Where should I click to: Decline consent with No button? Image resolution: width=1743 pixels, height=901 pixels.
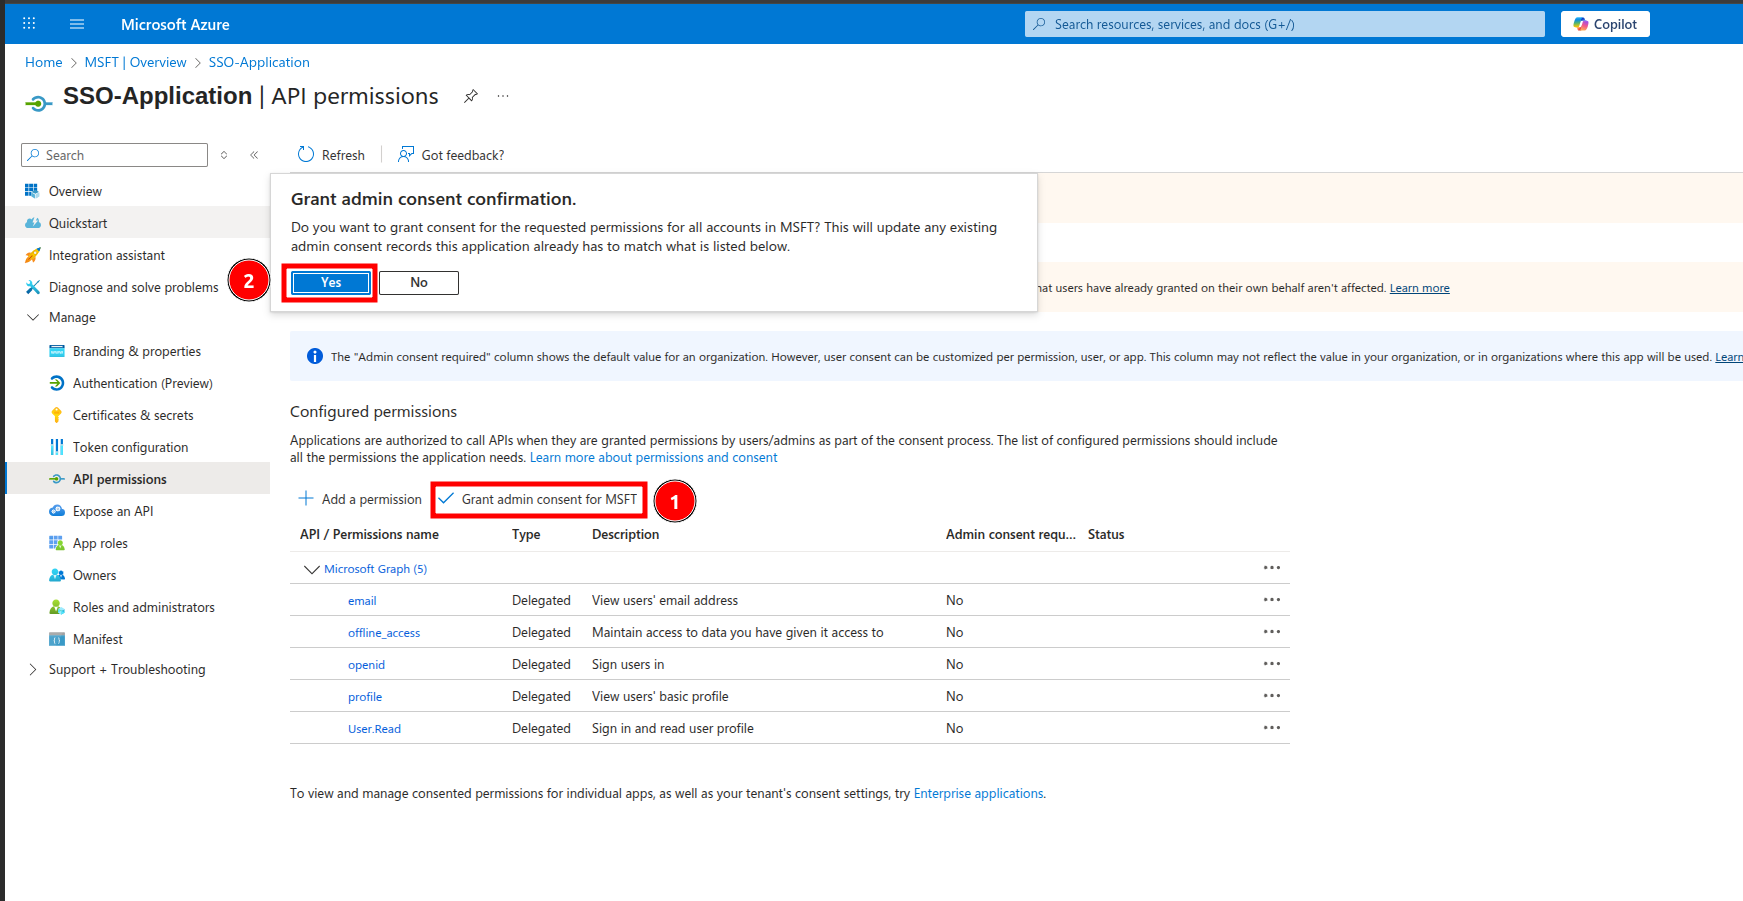419,283
